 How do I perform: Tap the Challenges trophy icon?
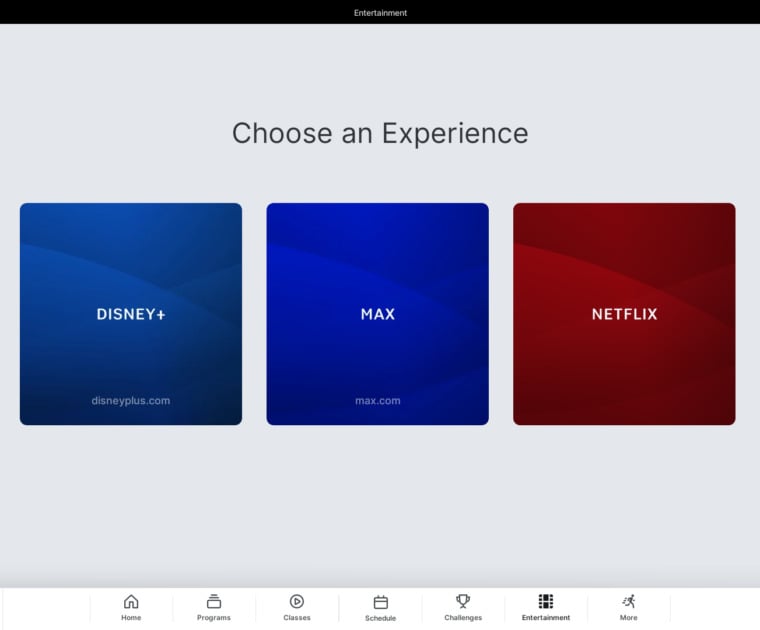pyautogui.click(x=463, y=601)
